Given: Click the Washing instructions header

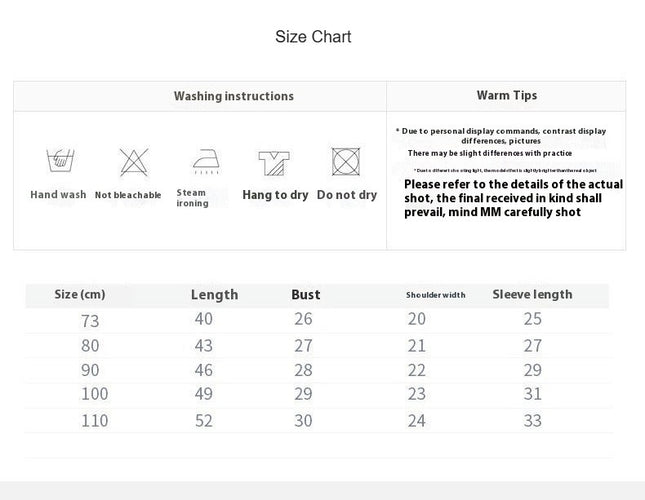Looking at the screenshot, I should [234, 96].
